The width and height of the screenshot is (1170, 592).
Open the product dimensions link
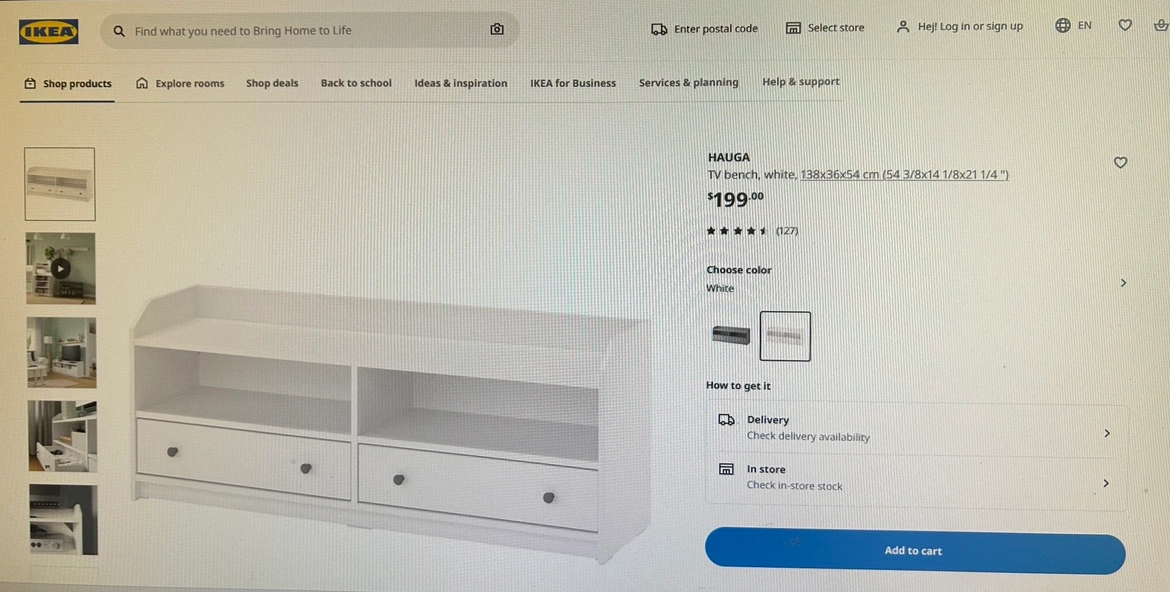point(904,175)
